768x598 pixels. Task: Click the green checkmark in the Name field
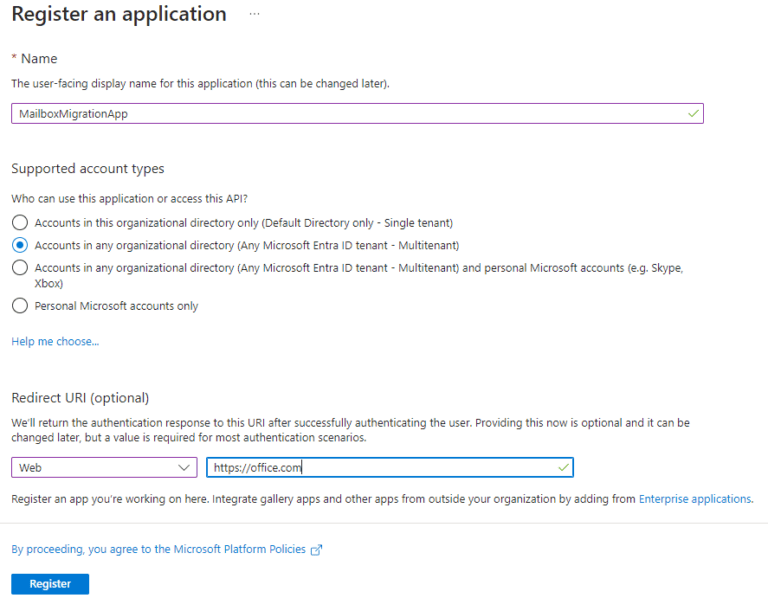693,114
